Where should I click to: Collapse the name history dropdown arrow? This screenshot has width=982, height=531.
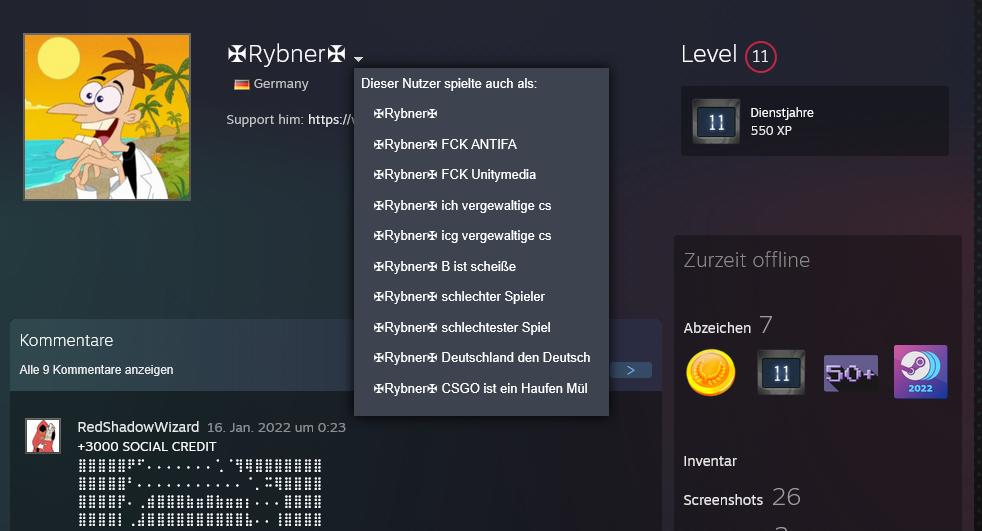click(358, 59)
